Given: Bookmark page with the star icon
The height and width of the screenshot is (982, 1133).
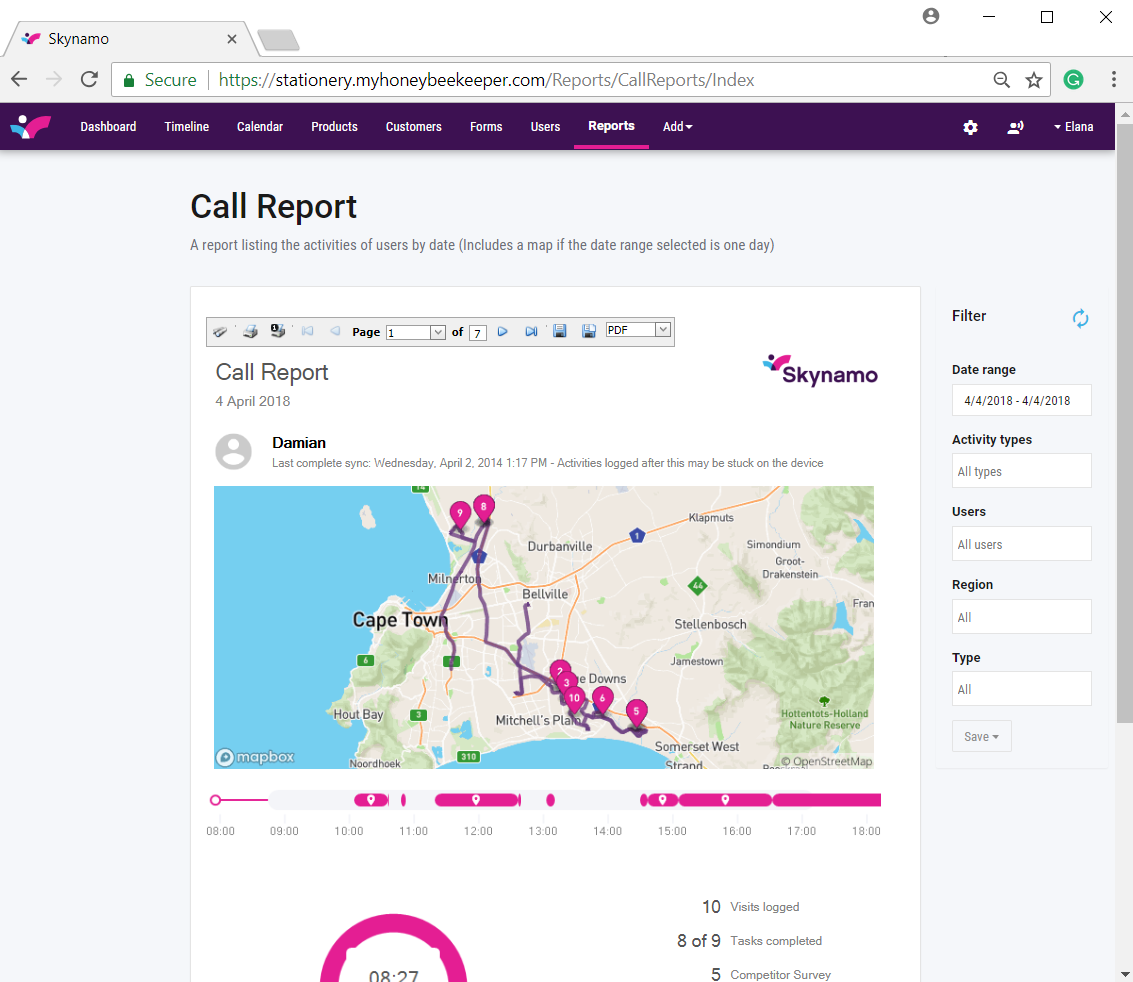Looking at the screenshot, I should coord(1034,79).
